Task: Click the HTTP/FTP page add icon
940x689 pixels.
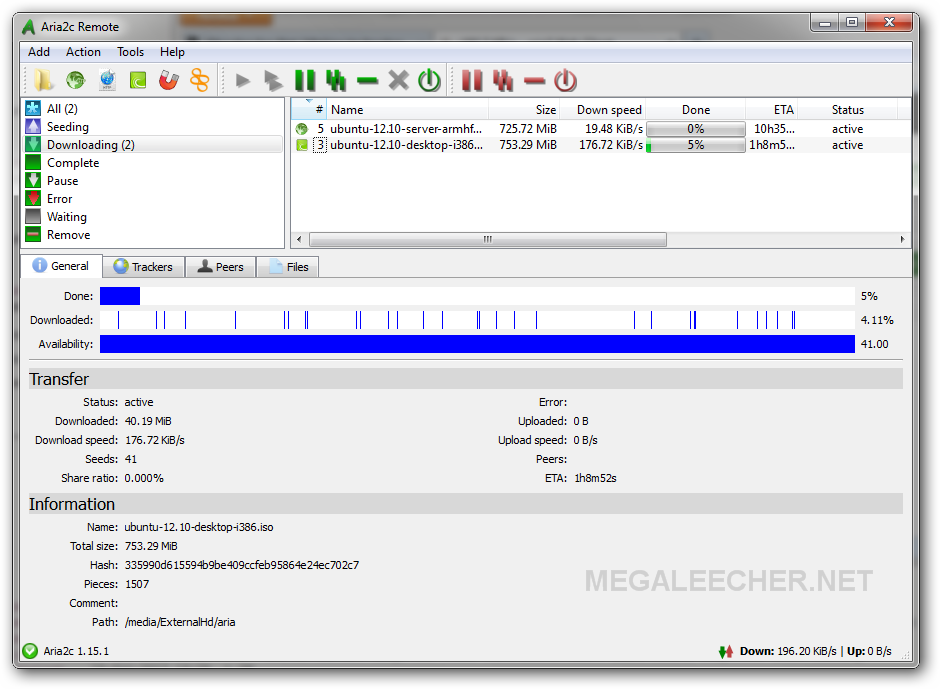Action: pos(107,80)
